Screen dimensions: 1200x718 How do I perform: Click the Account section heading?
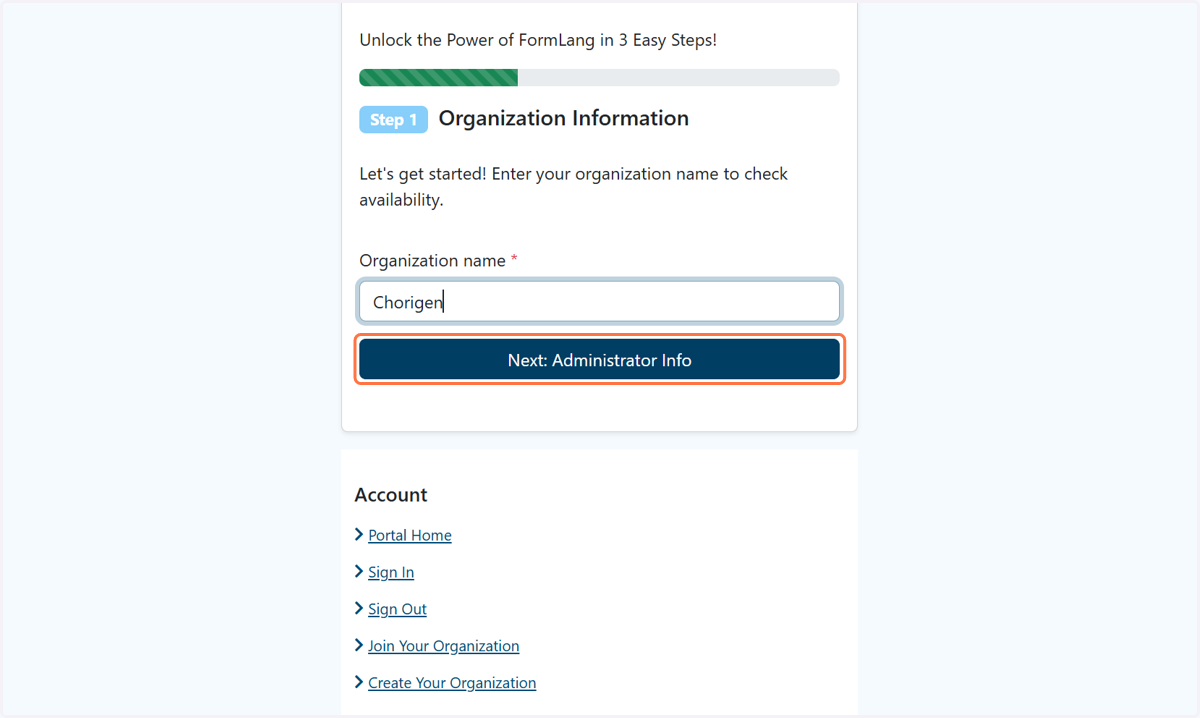tap(391, 495)
